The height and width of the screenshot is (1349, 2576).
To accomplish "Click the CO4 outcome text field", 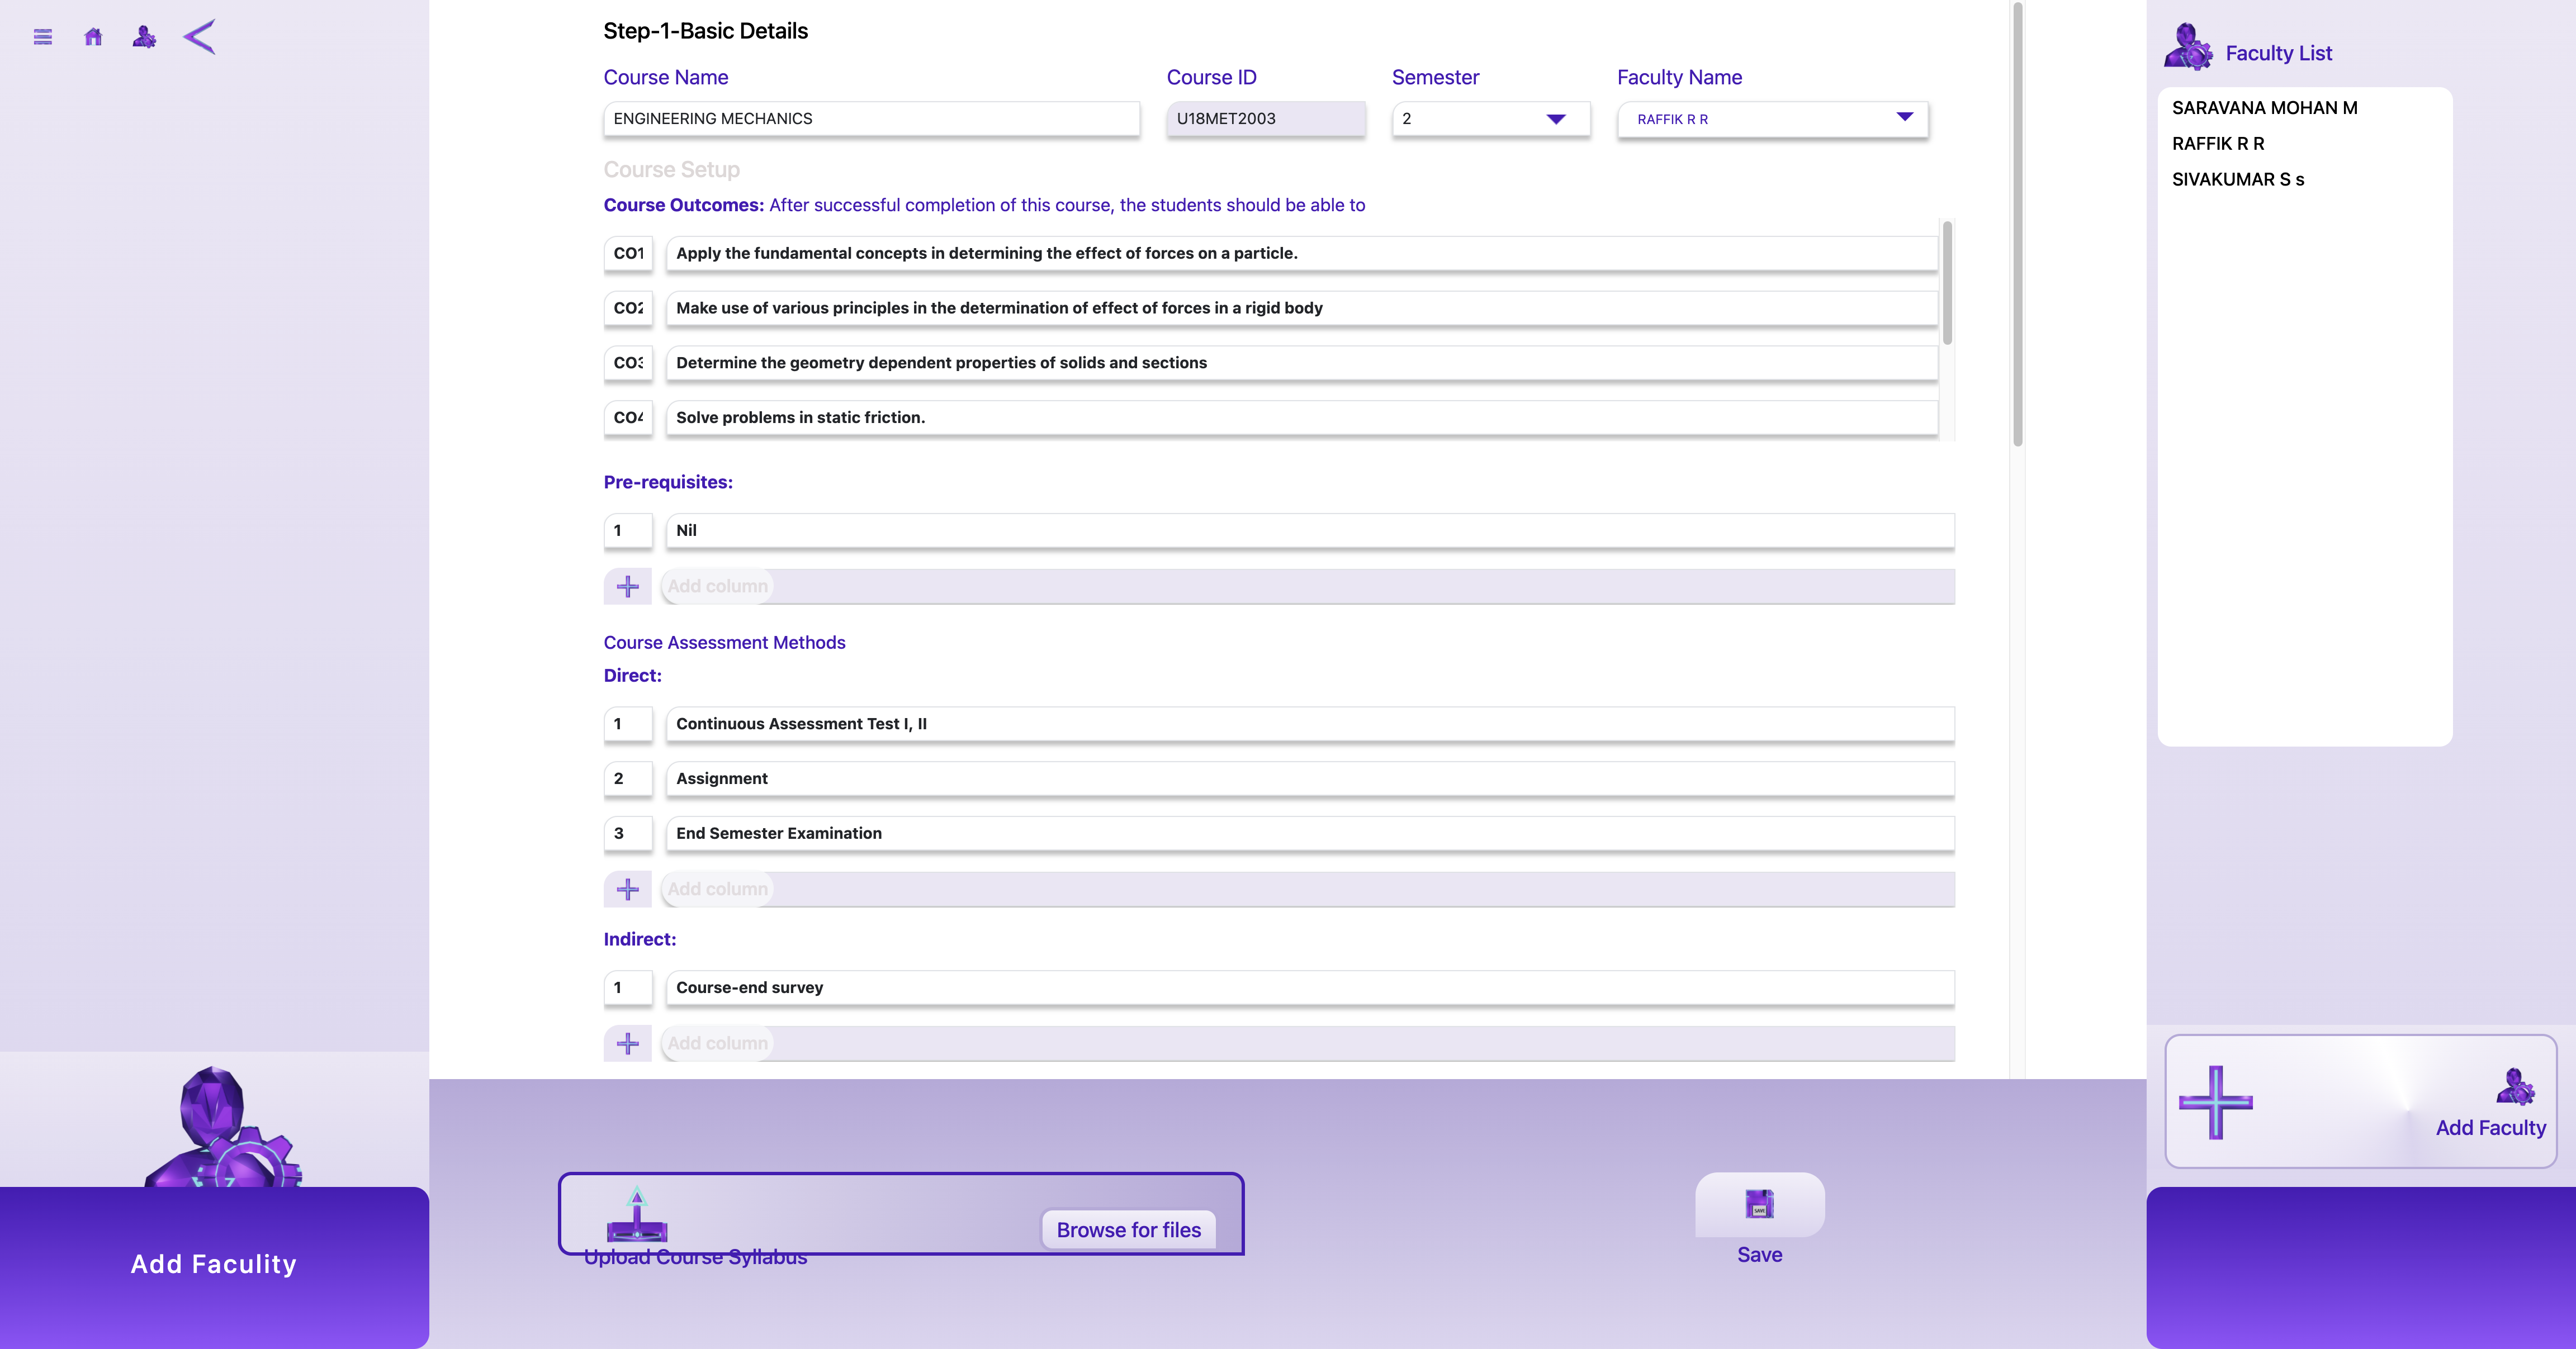I will tap(1300, 418).
